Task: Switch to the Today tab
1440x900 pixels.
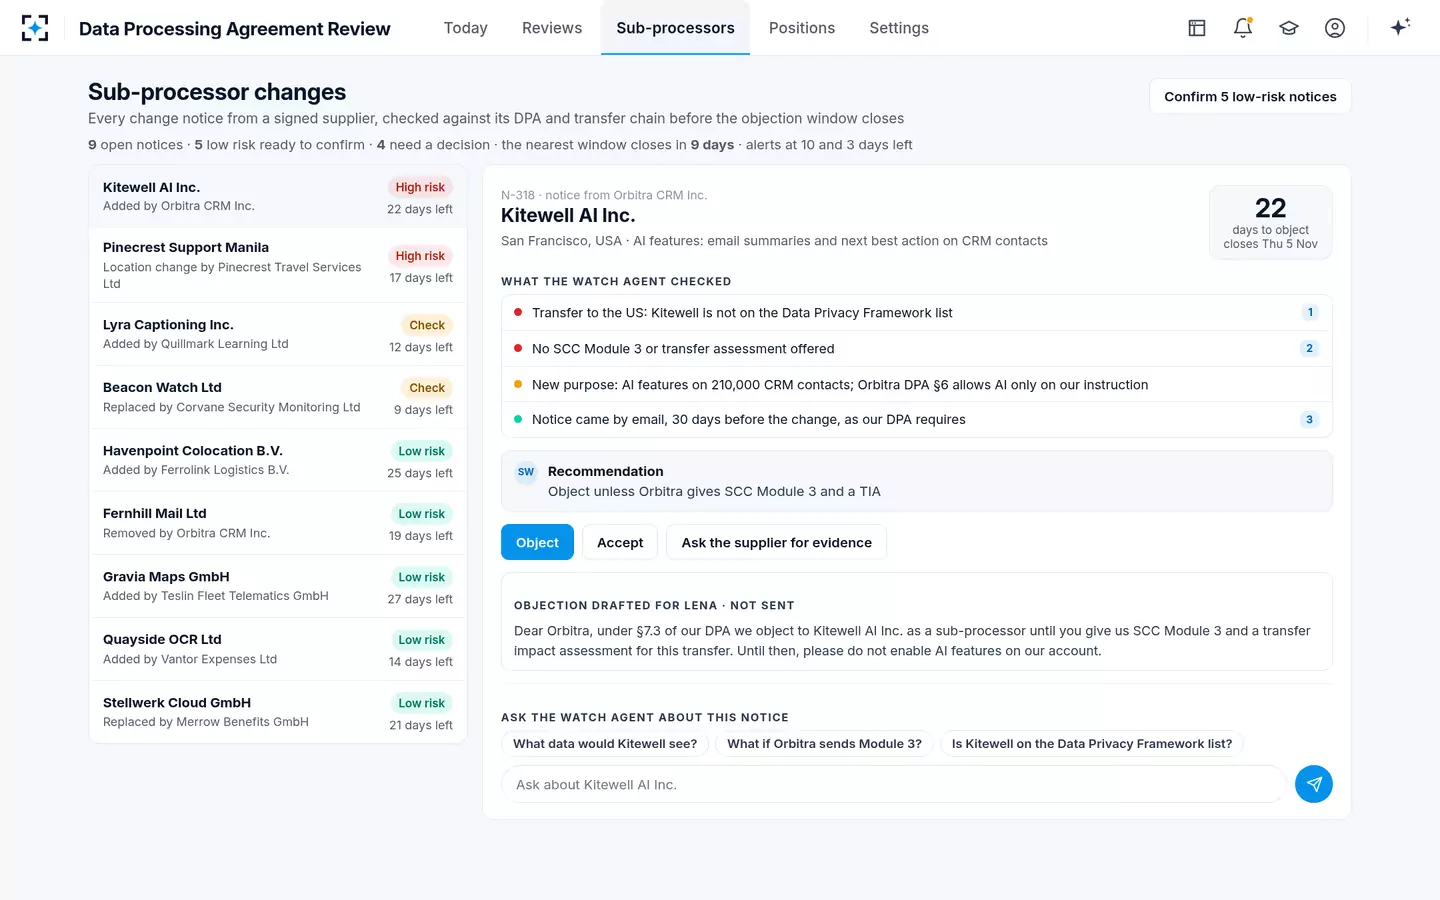Action: (x=466, y=28)
